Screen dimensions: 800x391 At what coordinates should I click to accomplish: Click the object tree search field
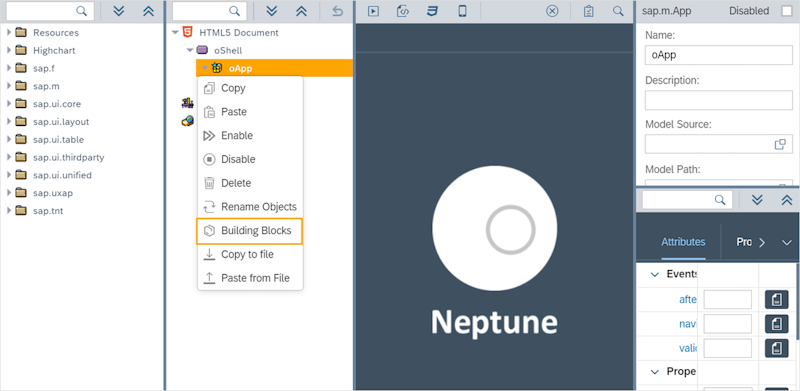click(x=210, y=11)
